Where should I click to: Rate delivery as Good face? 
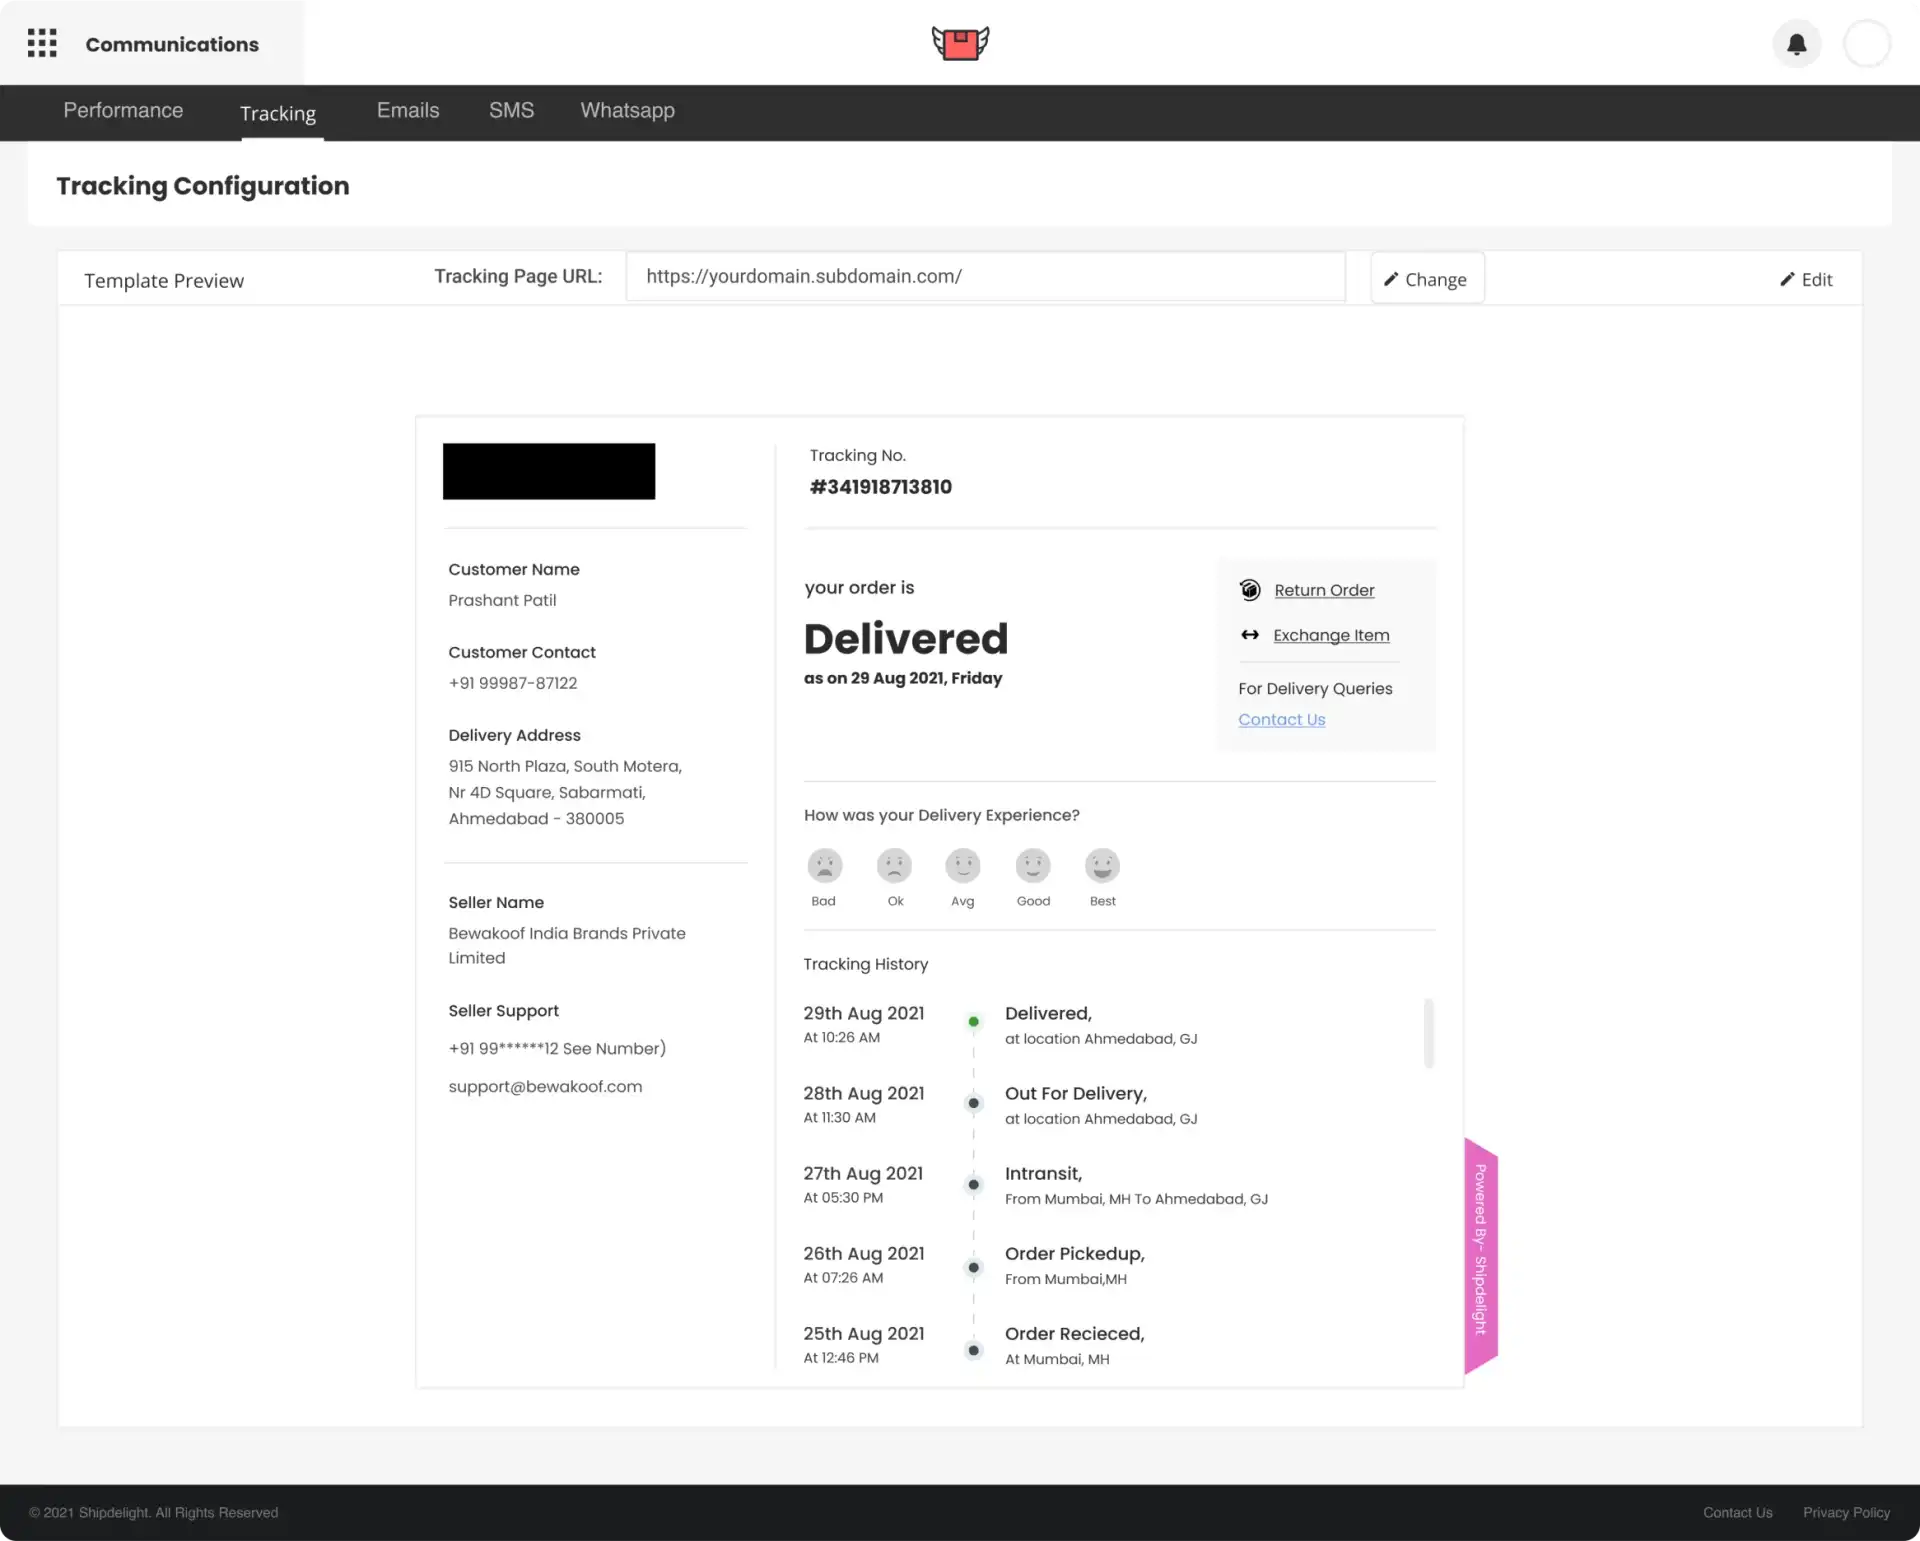[1033, 866]
